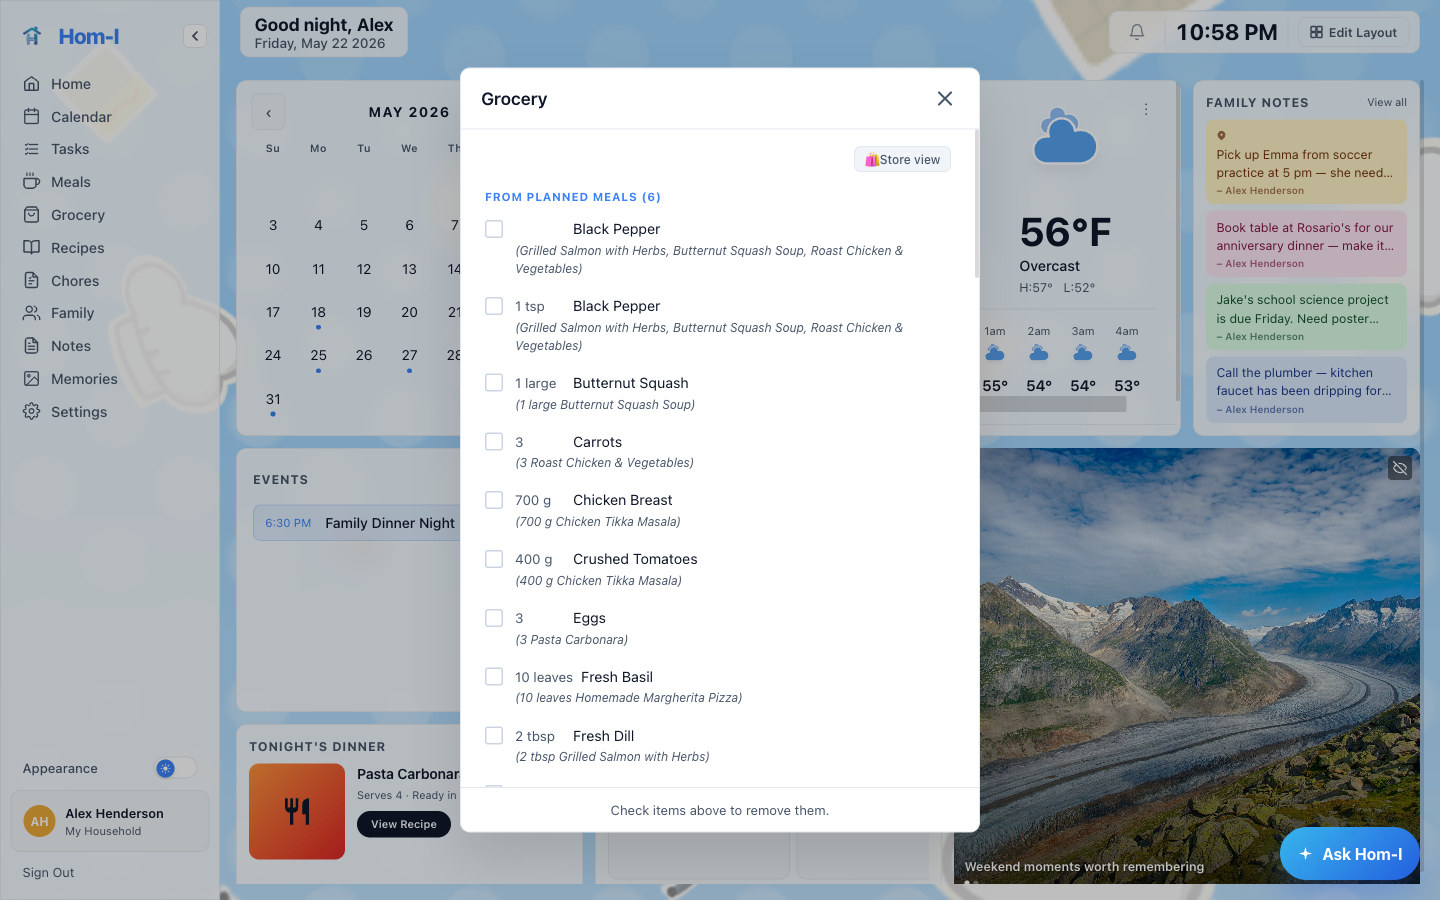The height and width of the screenshot is (900, 1440).
Task: Open the Pick up Emma note
Action: [1306, 162]
